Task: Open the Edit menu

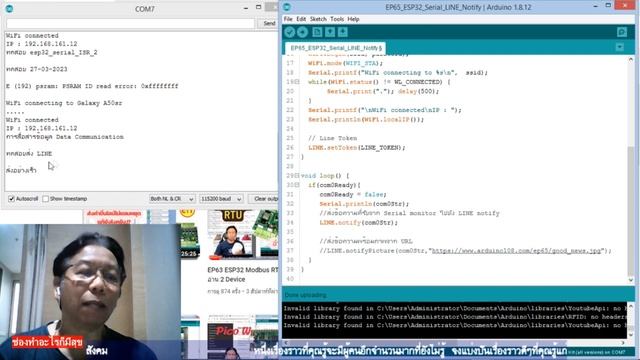Action: (x=301, y=19)
